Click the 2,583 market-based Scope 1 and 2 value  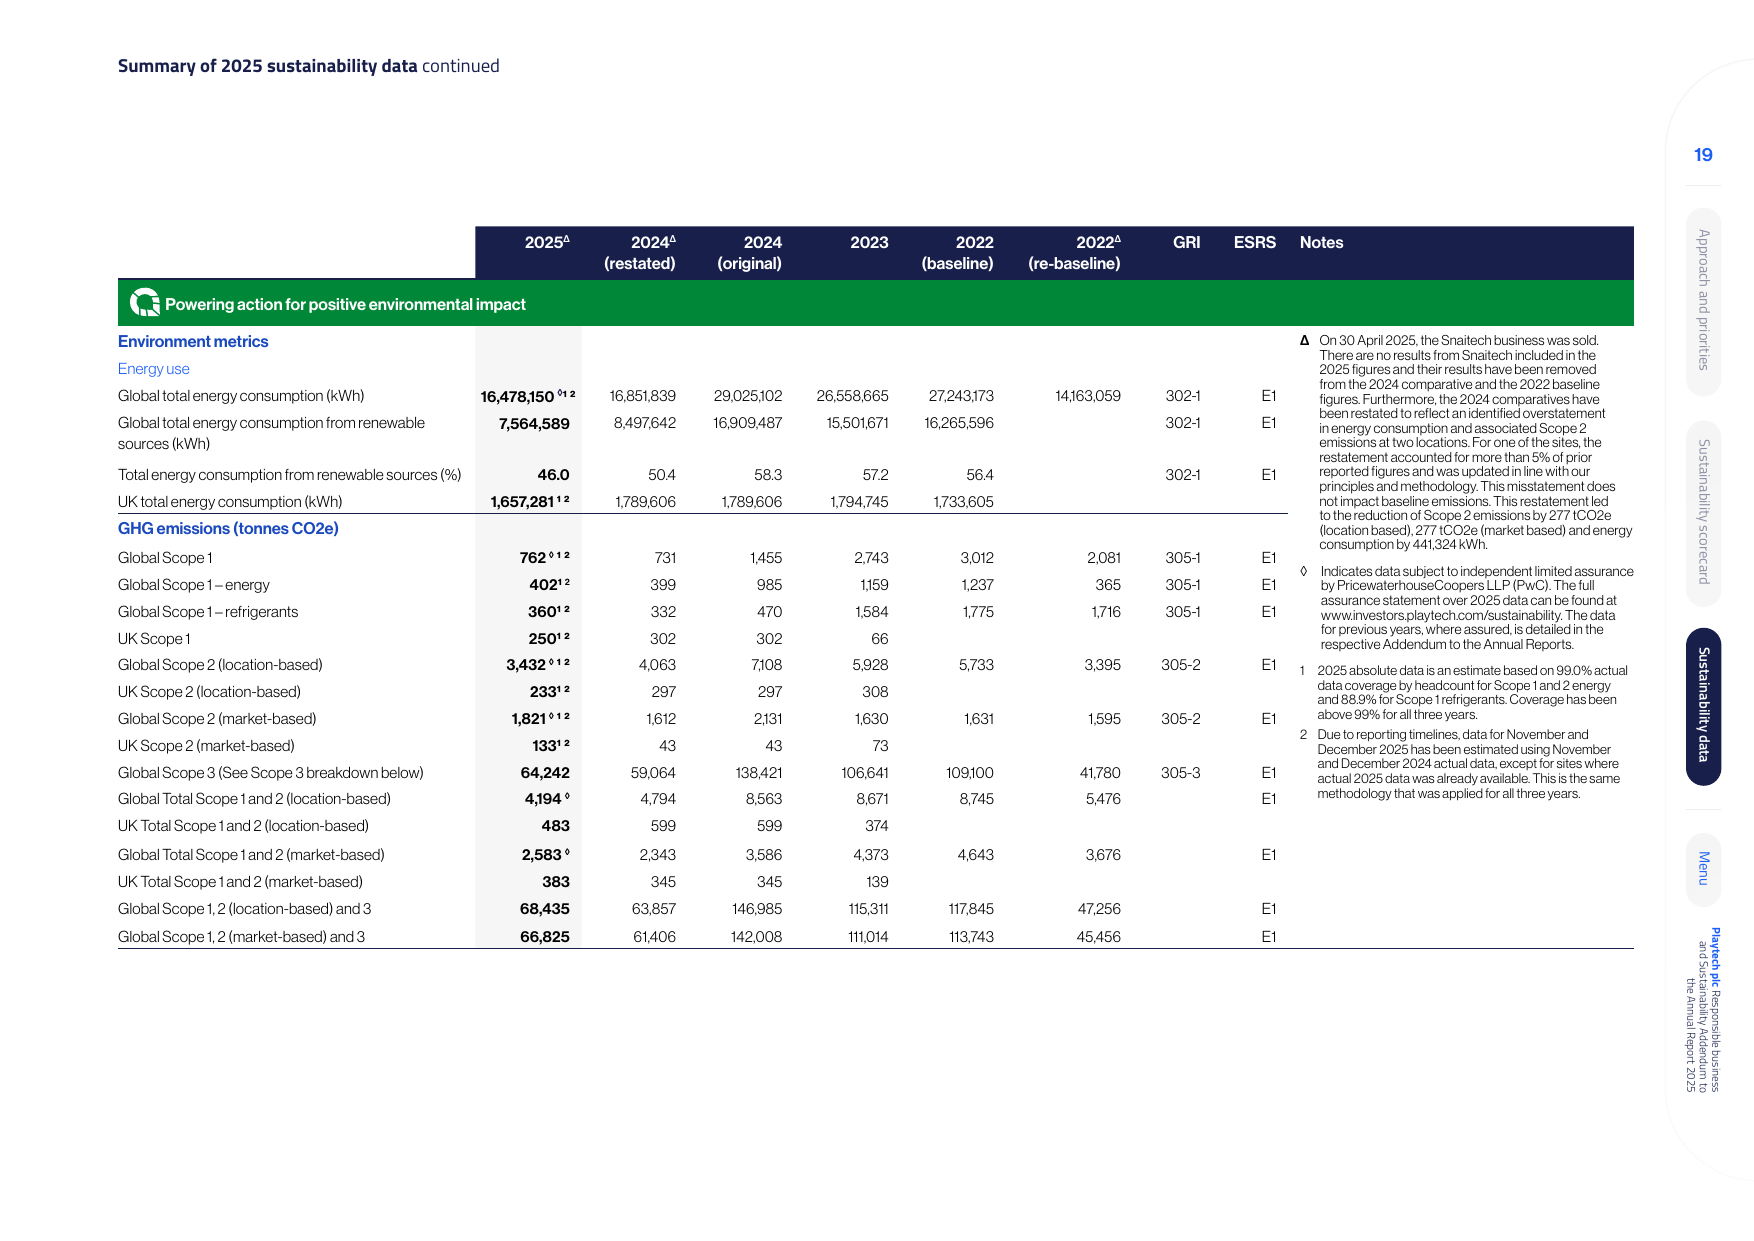pyautogui.click(x=541, y=855)
